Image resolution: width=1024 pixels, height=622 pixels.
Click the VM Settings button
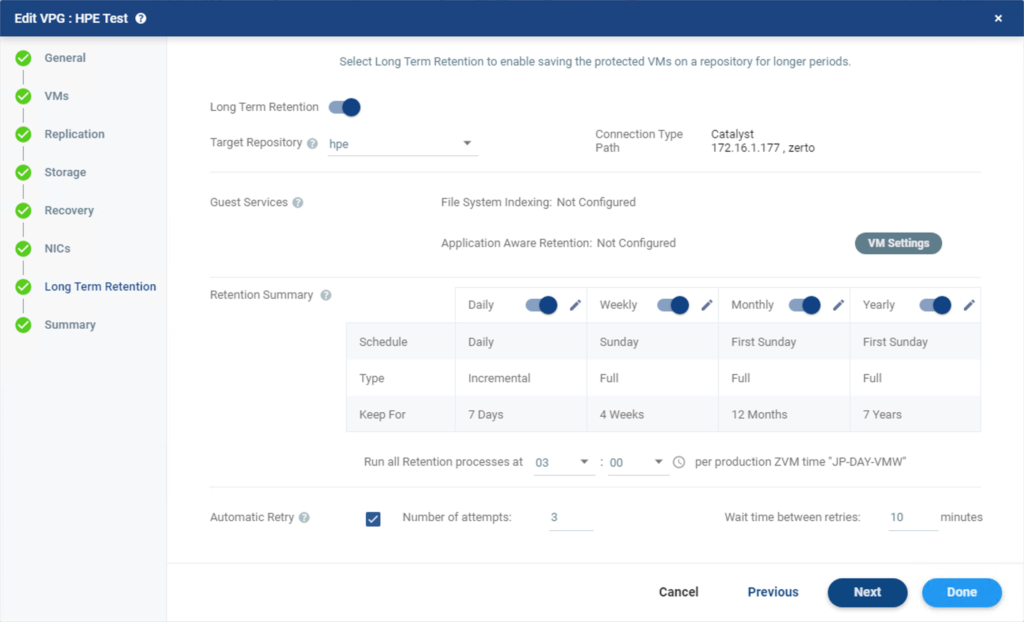point(898,243)
